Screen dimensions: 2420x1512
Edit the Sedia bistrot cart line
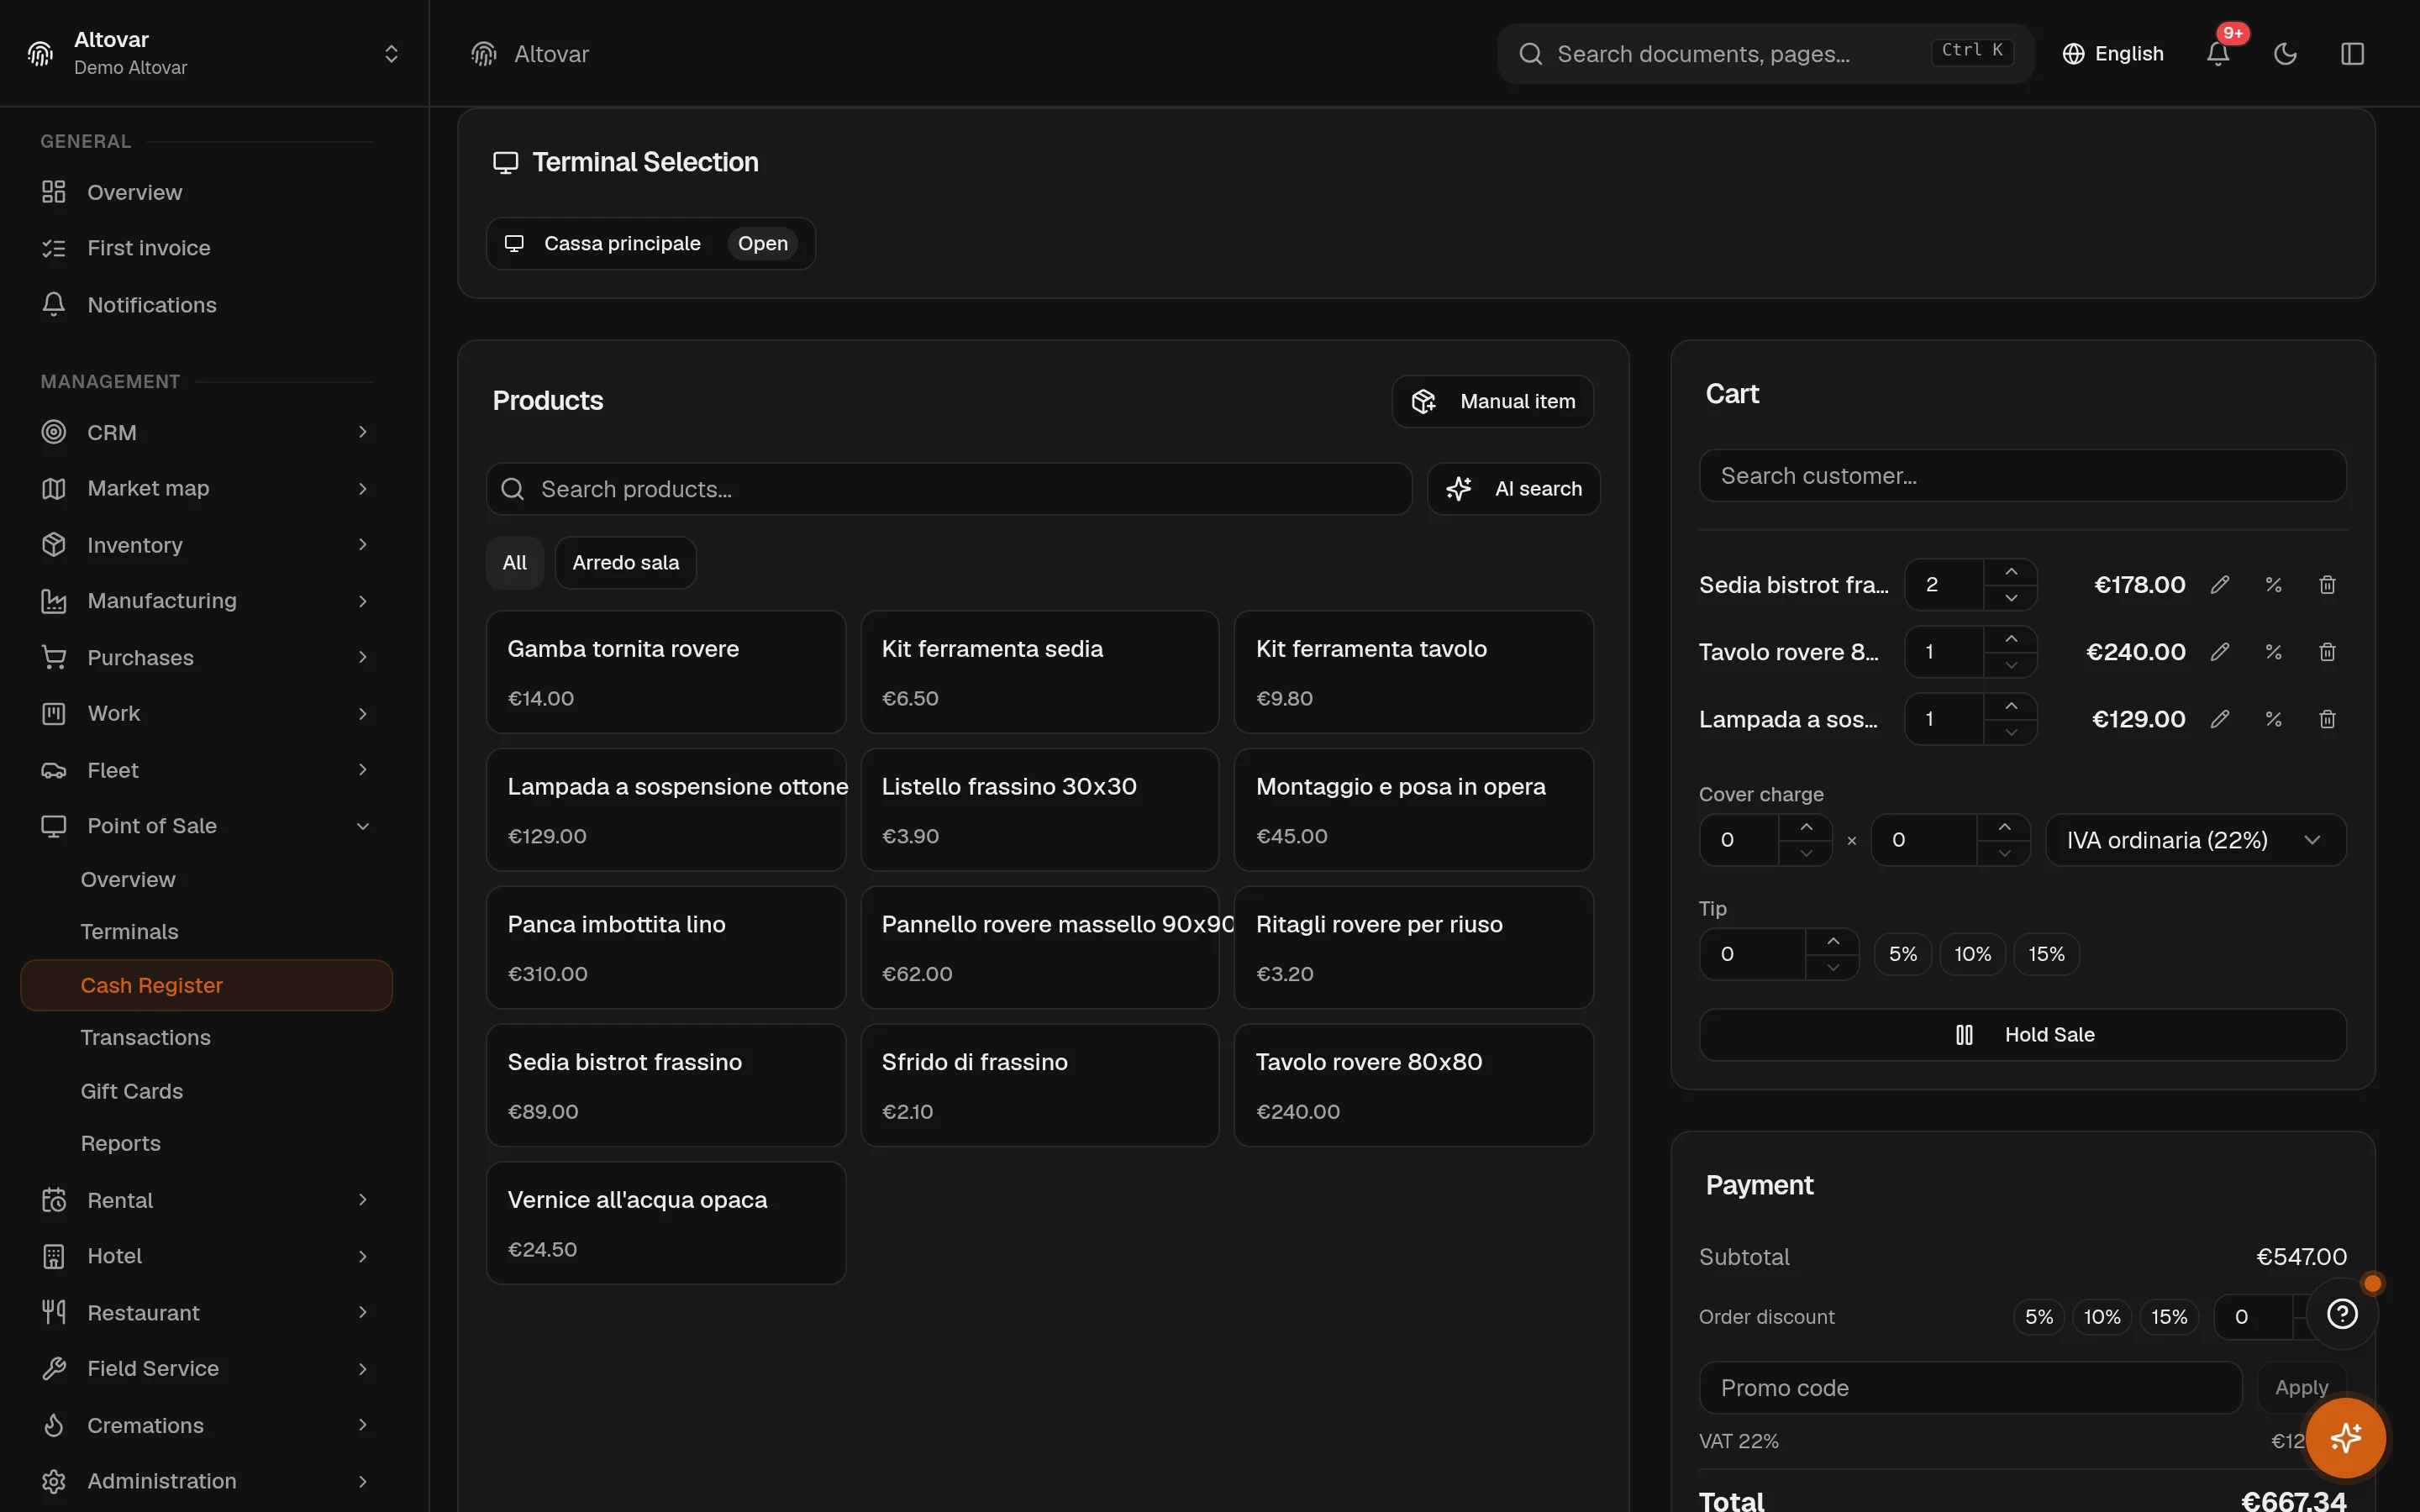click(x=2219, y=585)
